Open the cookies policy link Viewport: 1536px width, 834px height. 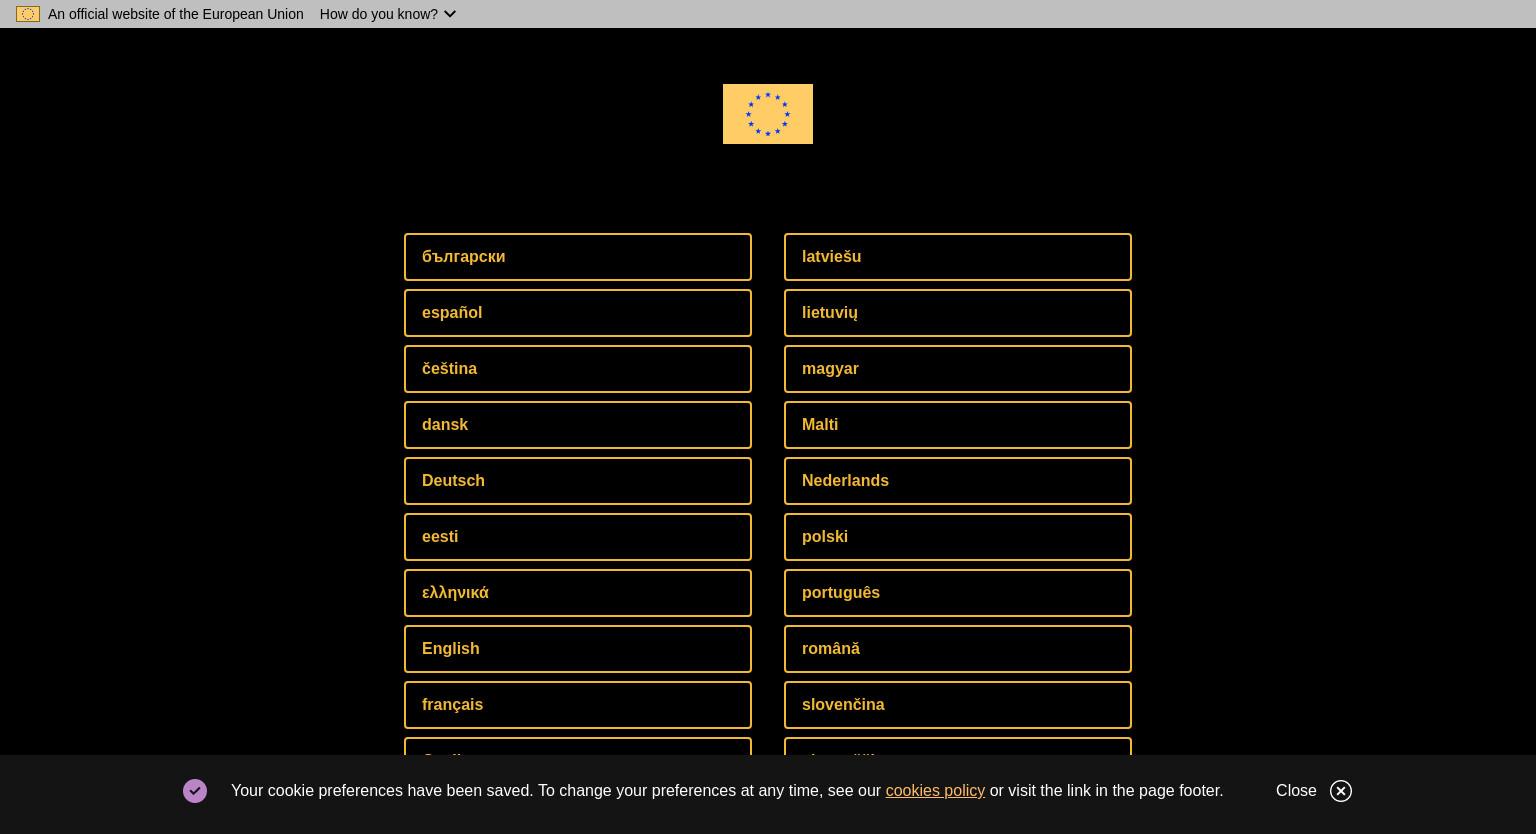(935, 791)
